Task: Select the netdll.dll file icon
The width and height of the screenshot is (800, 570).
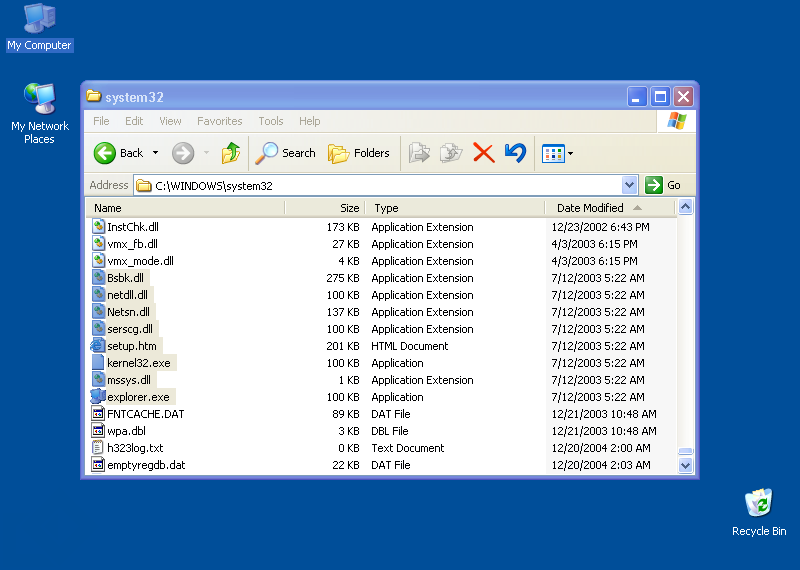Action: 98,294
